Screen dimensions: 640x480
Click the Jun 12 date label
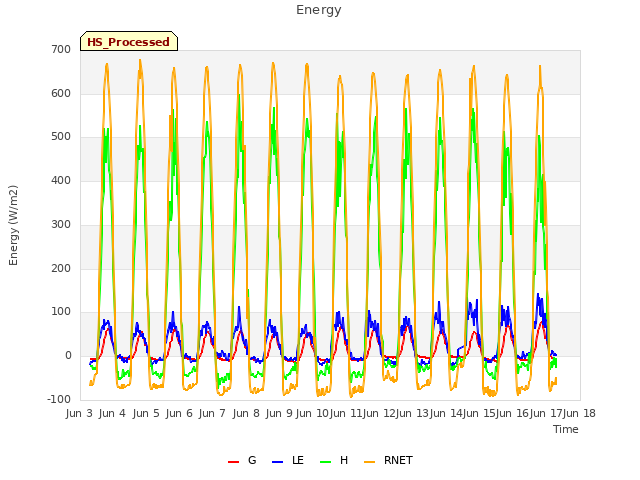tap(379, 413)
